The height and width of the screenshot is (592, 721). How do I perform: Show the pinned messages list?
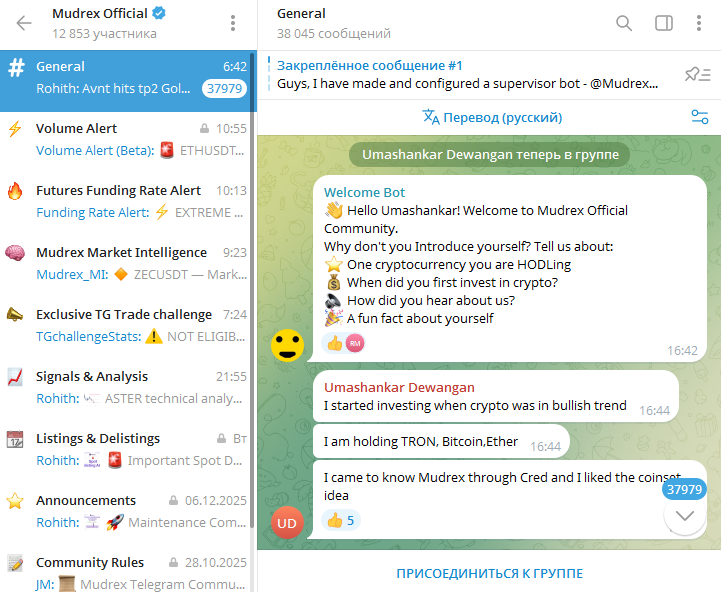click(x=698, y=74)
